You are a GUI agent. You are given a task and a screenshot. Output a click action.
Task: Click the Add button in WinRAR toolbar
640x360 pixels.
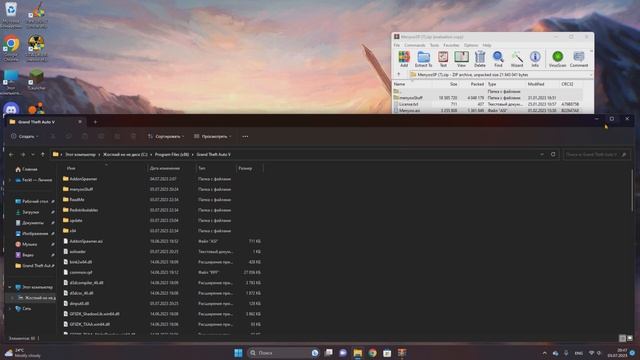(404, 59)
